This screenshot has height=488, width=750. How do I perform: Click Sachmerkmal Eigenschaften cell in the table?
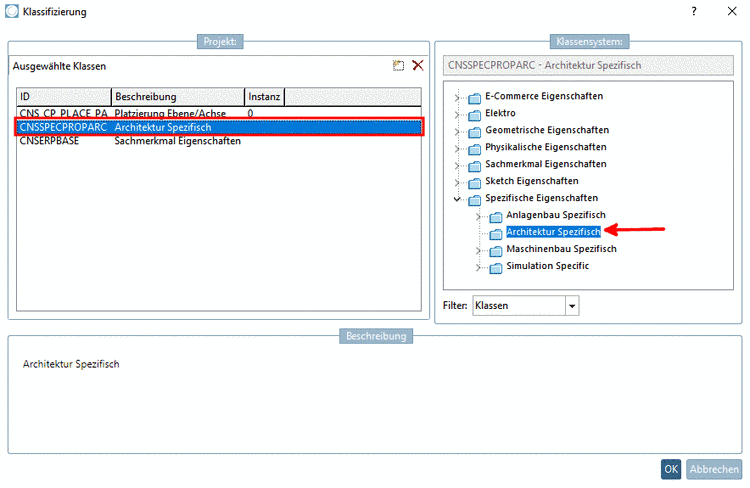click(x=177, y=141)
